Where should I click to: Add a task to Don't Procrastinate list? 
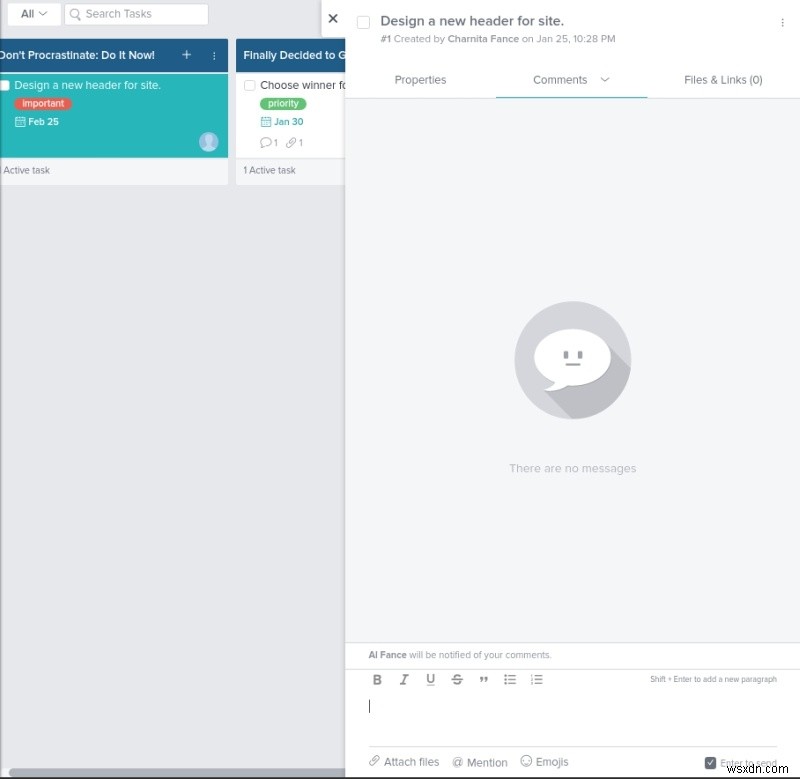click(x=186, y=55)
